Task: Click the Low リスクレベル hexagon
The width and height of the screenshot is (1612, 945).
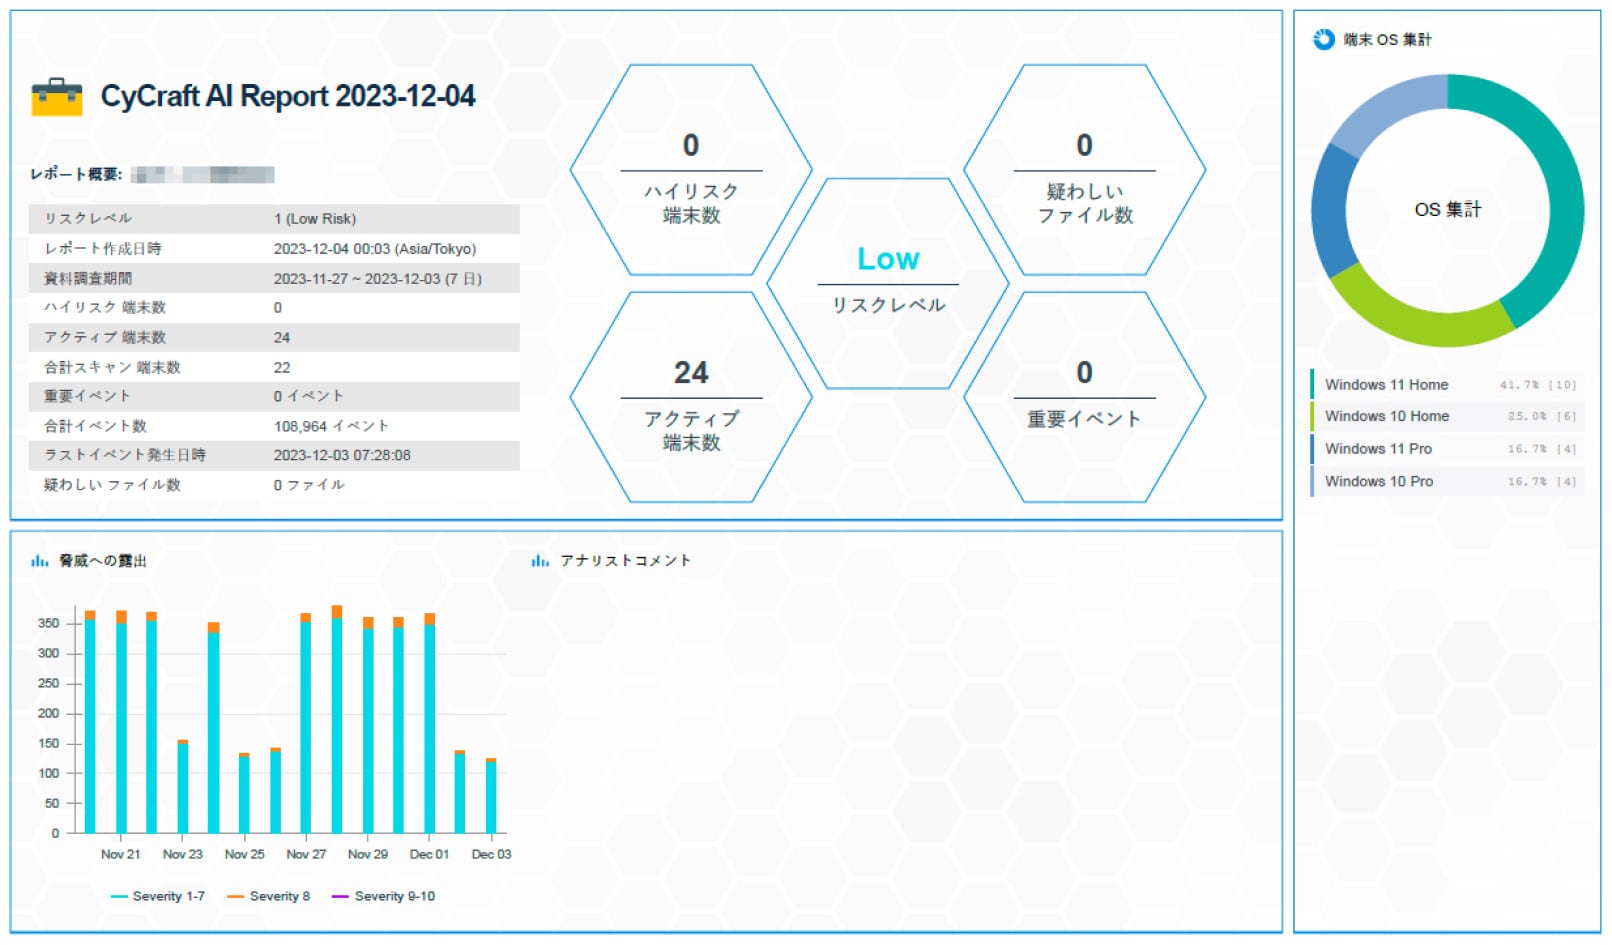Action: pyautogui.click(x=888, y=284)
